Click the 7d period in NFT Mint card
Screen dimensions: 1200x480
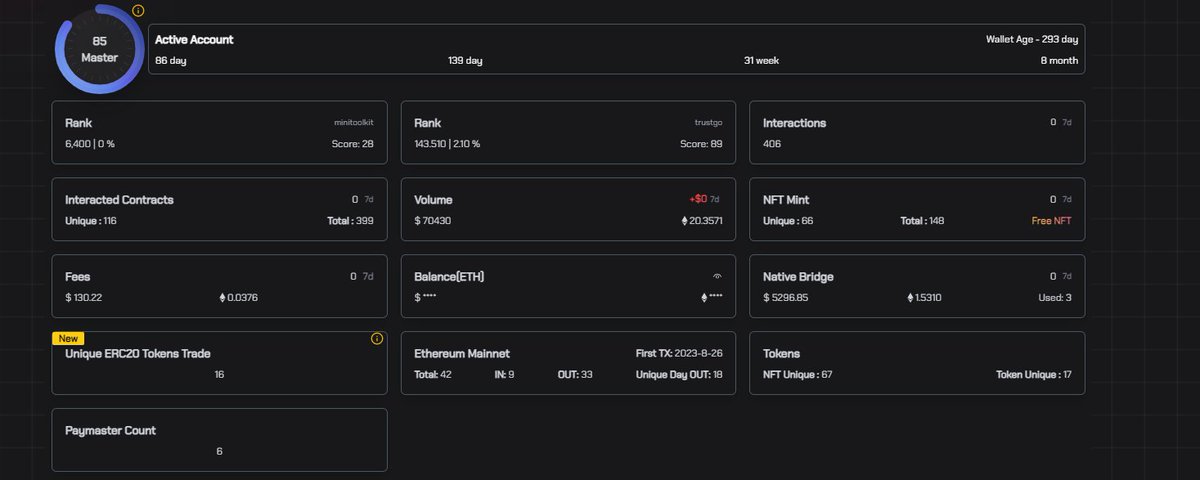click(x=1067, y=200)
